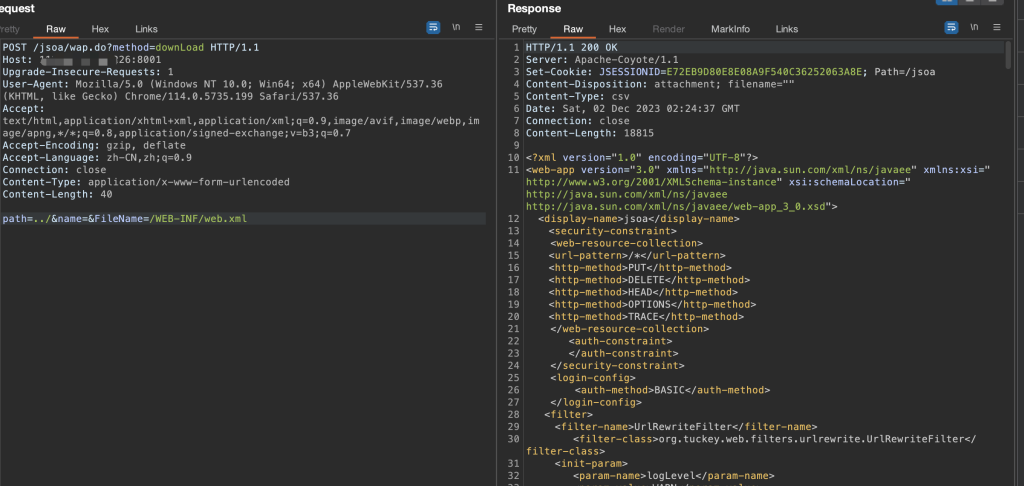Screen dimensions: 1024x486
Task: Click the opening <auth-constraint> tag line
Action: [620, 341]
